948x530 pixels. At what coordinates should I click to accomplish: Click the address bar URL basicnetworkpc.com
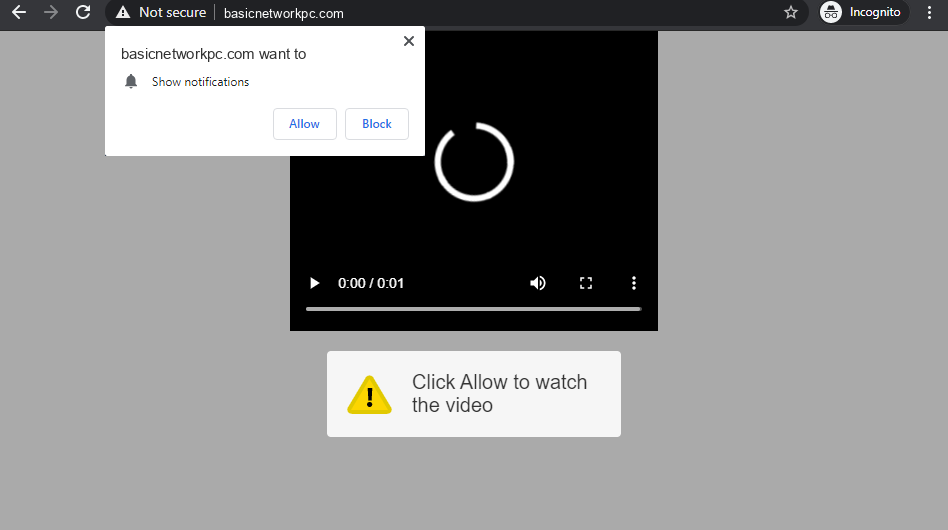tap(284, 13)
